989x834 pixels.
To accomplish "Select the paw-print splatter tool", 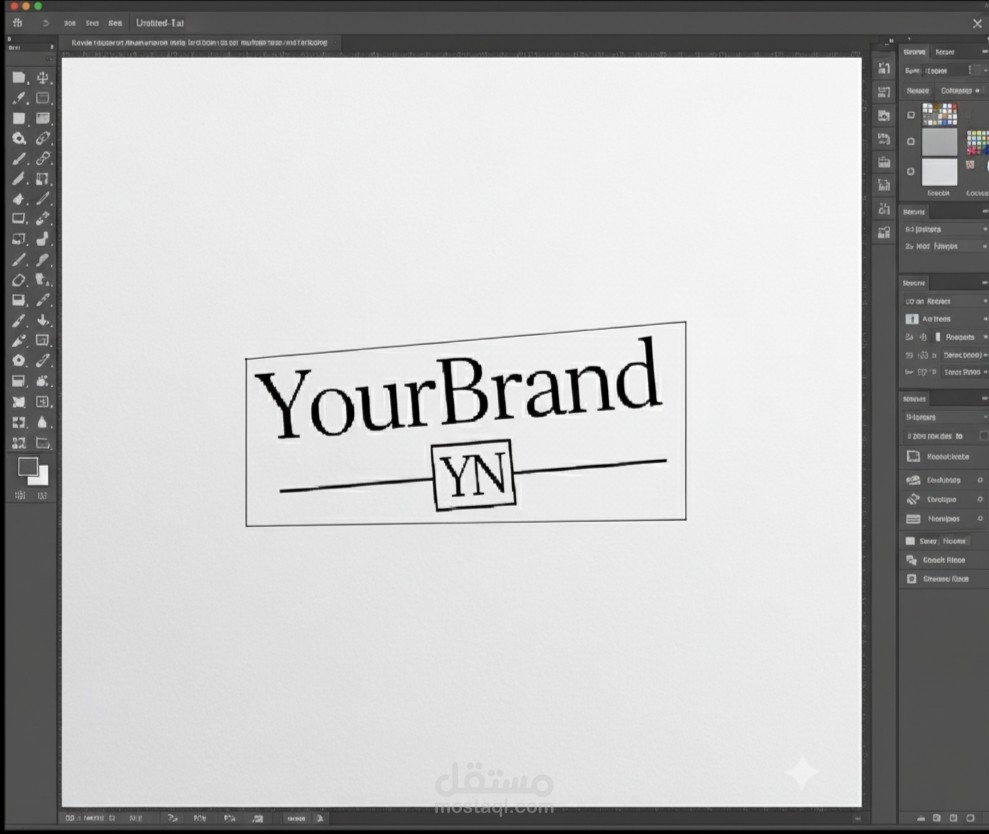I will [42, 381].
